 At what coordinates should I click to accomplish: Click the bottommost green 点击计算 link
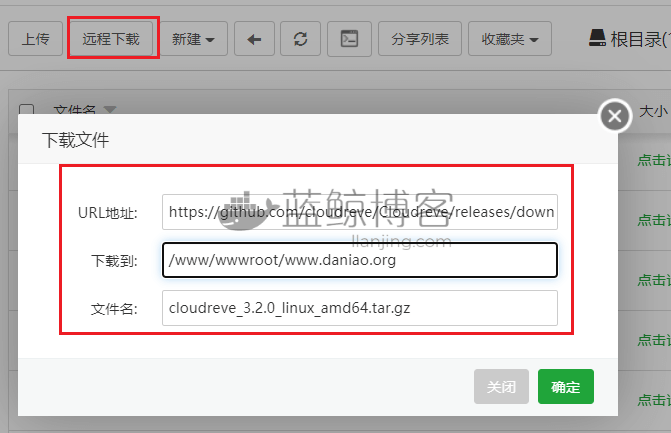[654, 400]
